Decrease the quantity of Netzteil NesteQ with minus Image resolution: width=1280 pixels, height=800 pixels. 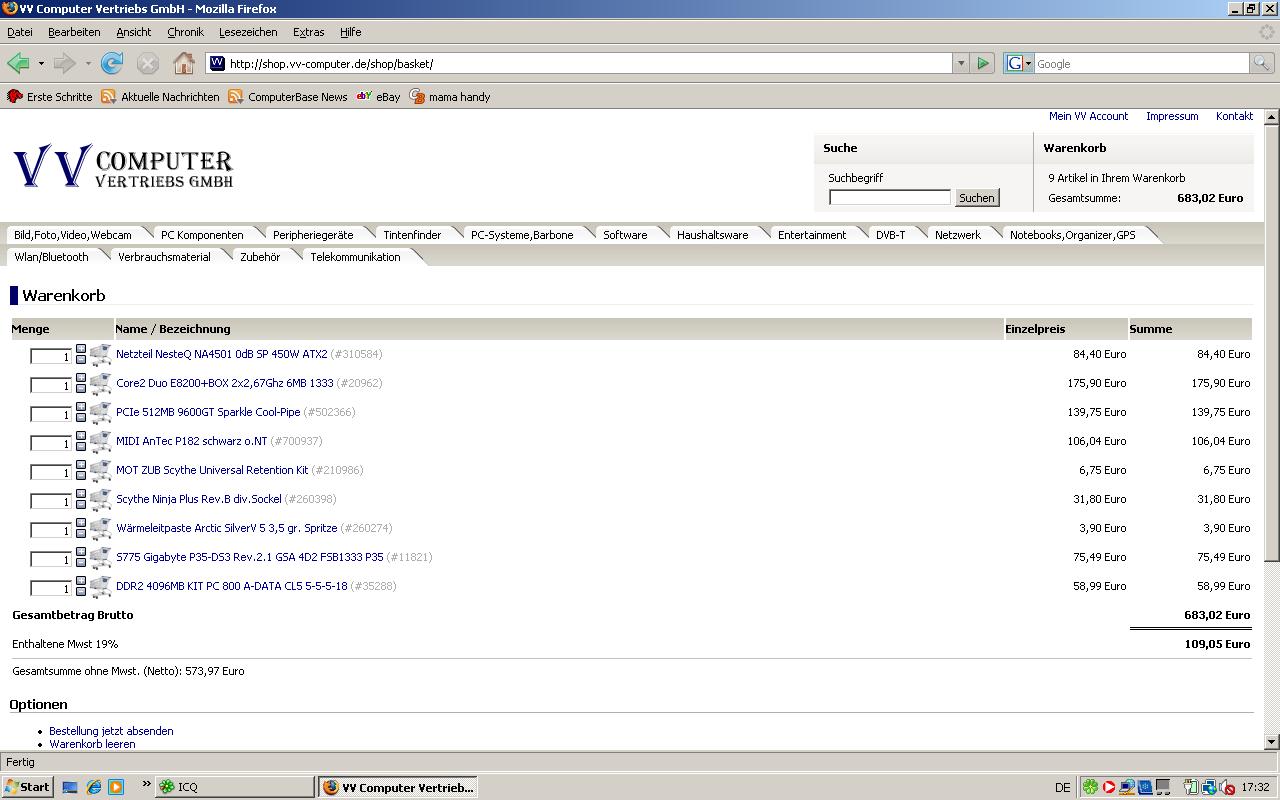tap(81, 360)
